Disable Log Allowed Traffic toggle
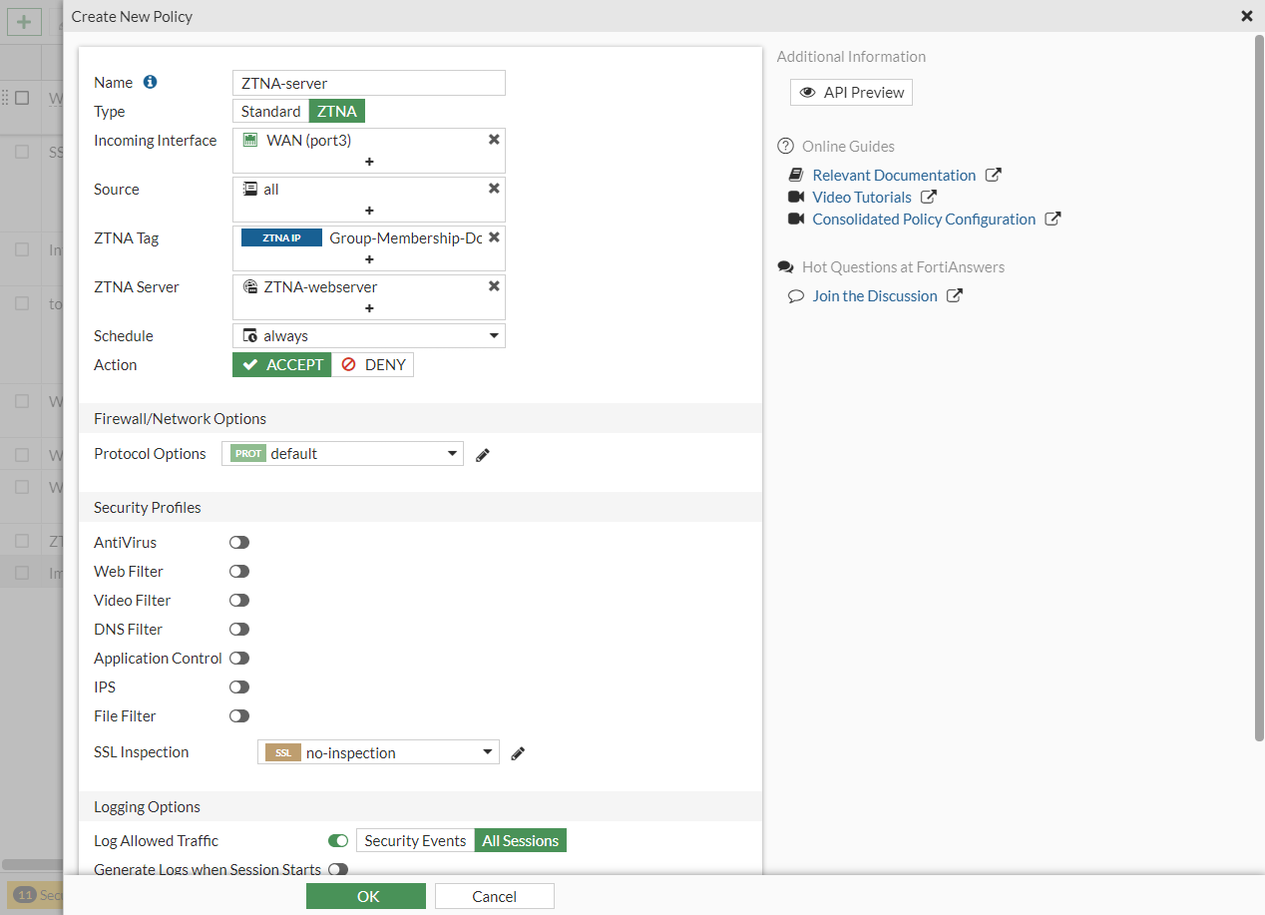Image resolution: width=1265 pixels, height=915 pixels. click(x=338, y=841)
